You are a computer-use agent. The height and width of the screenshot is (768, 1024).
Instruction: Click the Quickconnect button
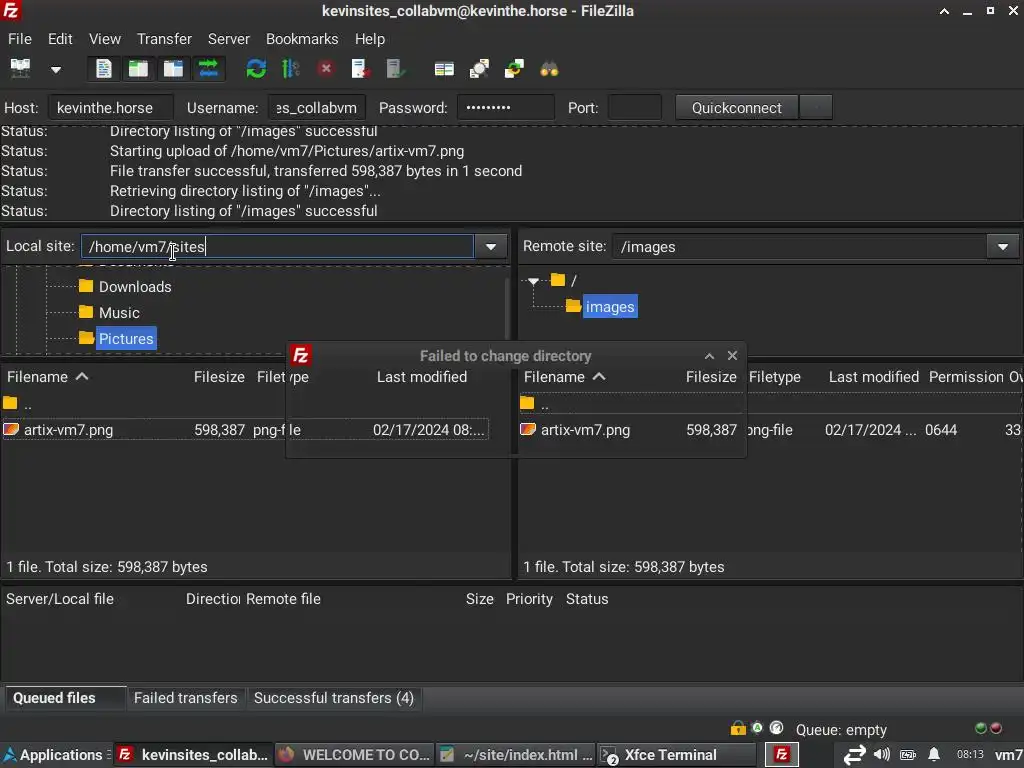click(736, 108)
